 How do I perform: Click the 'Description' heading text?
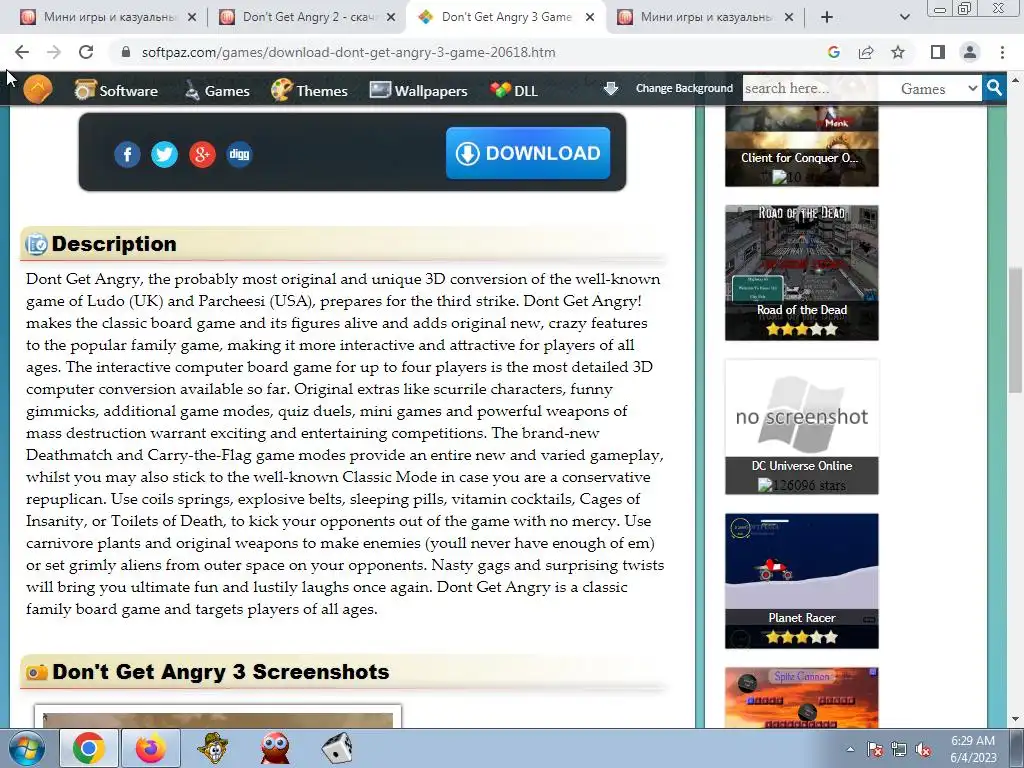pos(114,244)
